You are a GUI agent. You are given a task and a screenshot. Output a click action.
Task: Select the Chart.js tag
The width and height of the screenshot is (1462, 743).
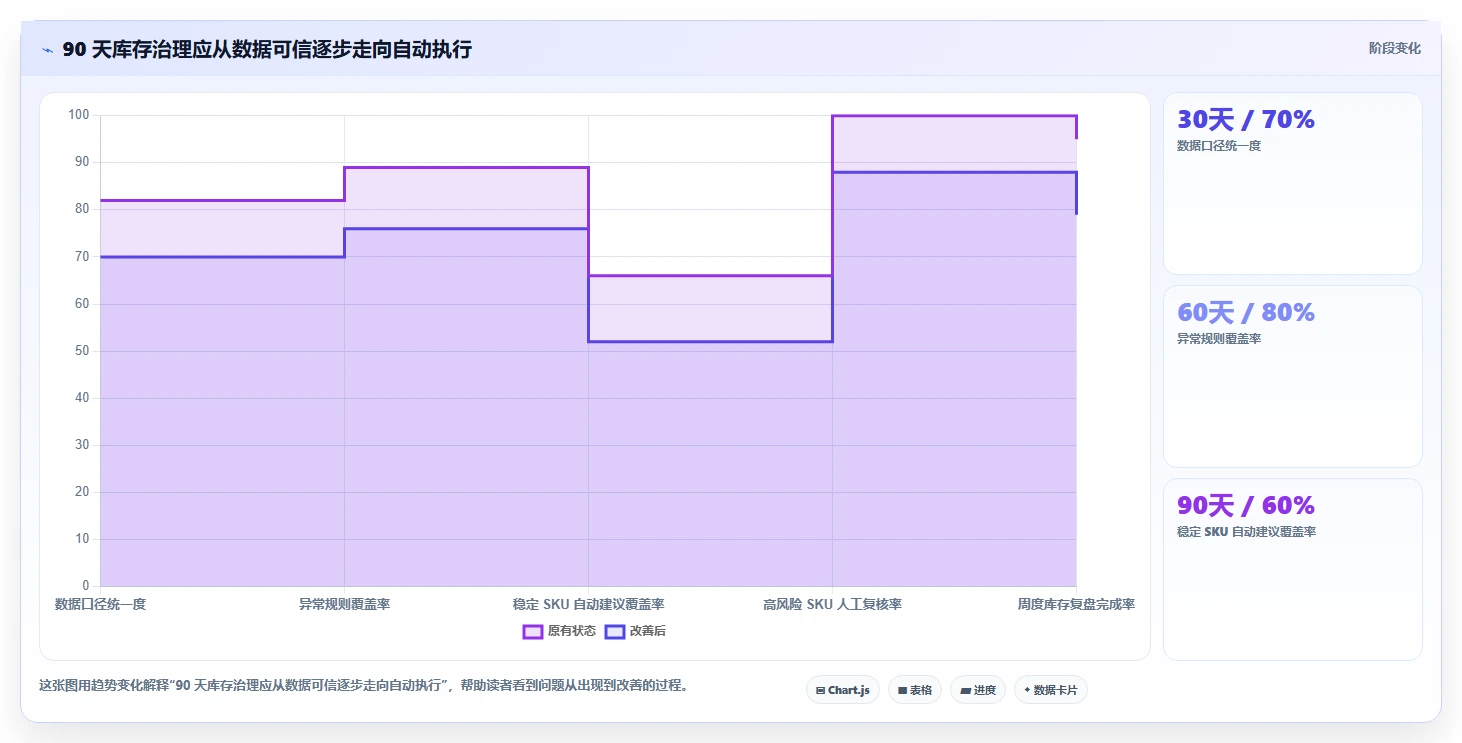[842, 690]
